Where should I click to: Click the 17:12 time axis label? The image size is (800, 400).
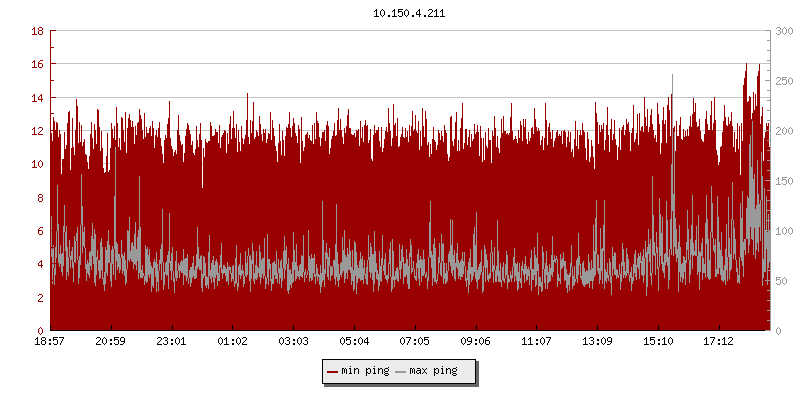719,342
